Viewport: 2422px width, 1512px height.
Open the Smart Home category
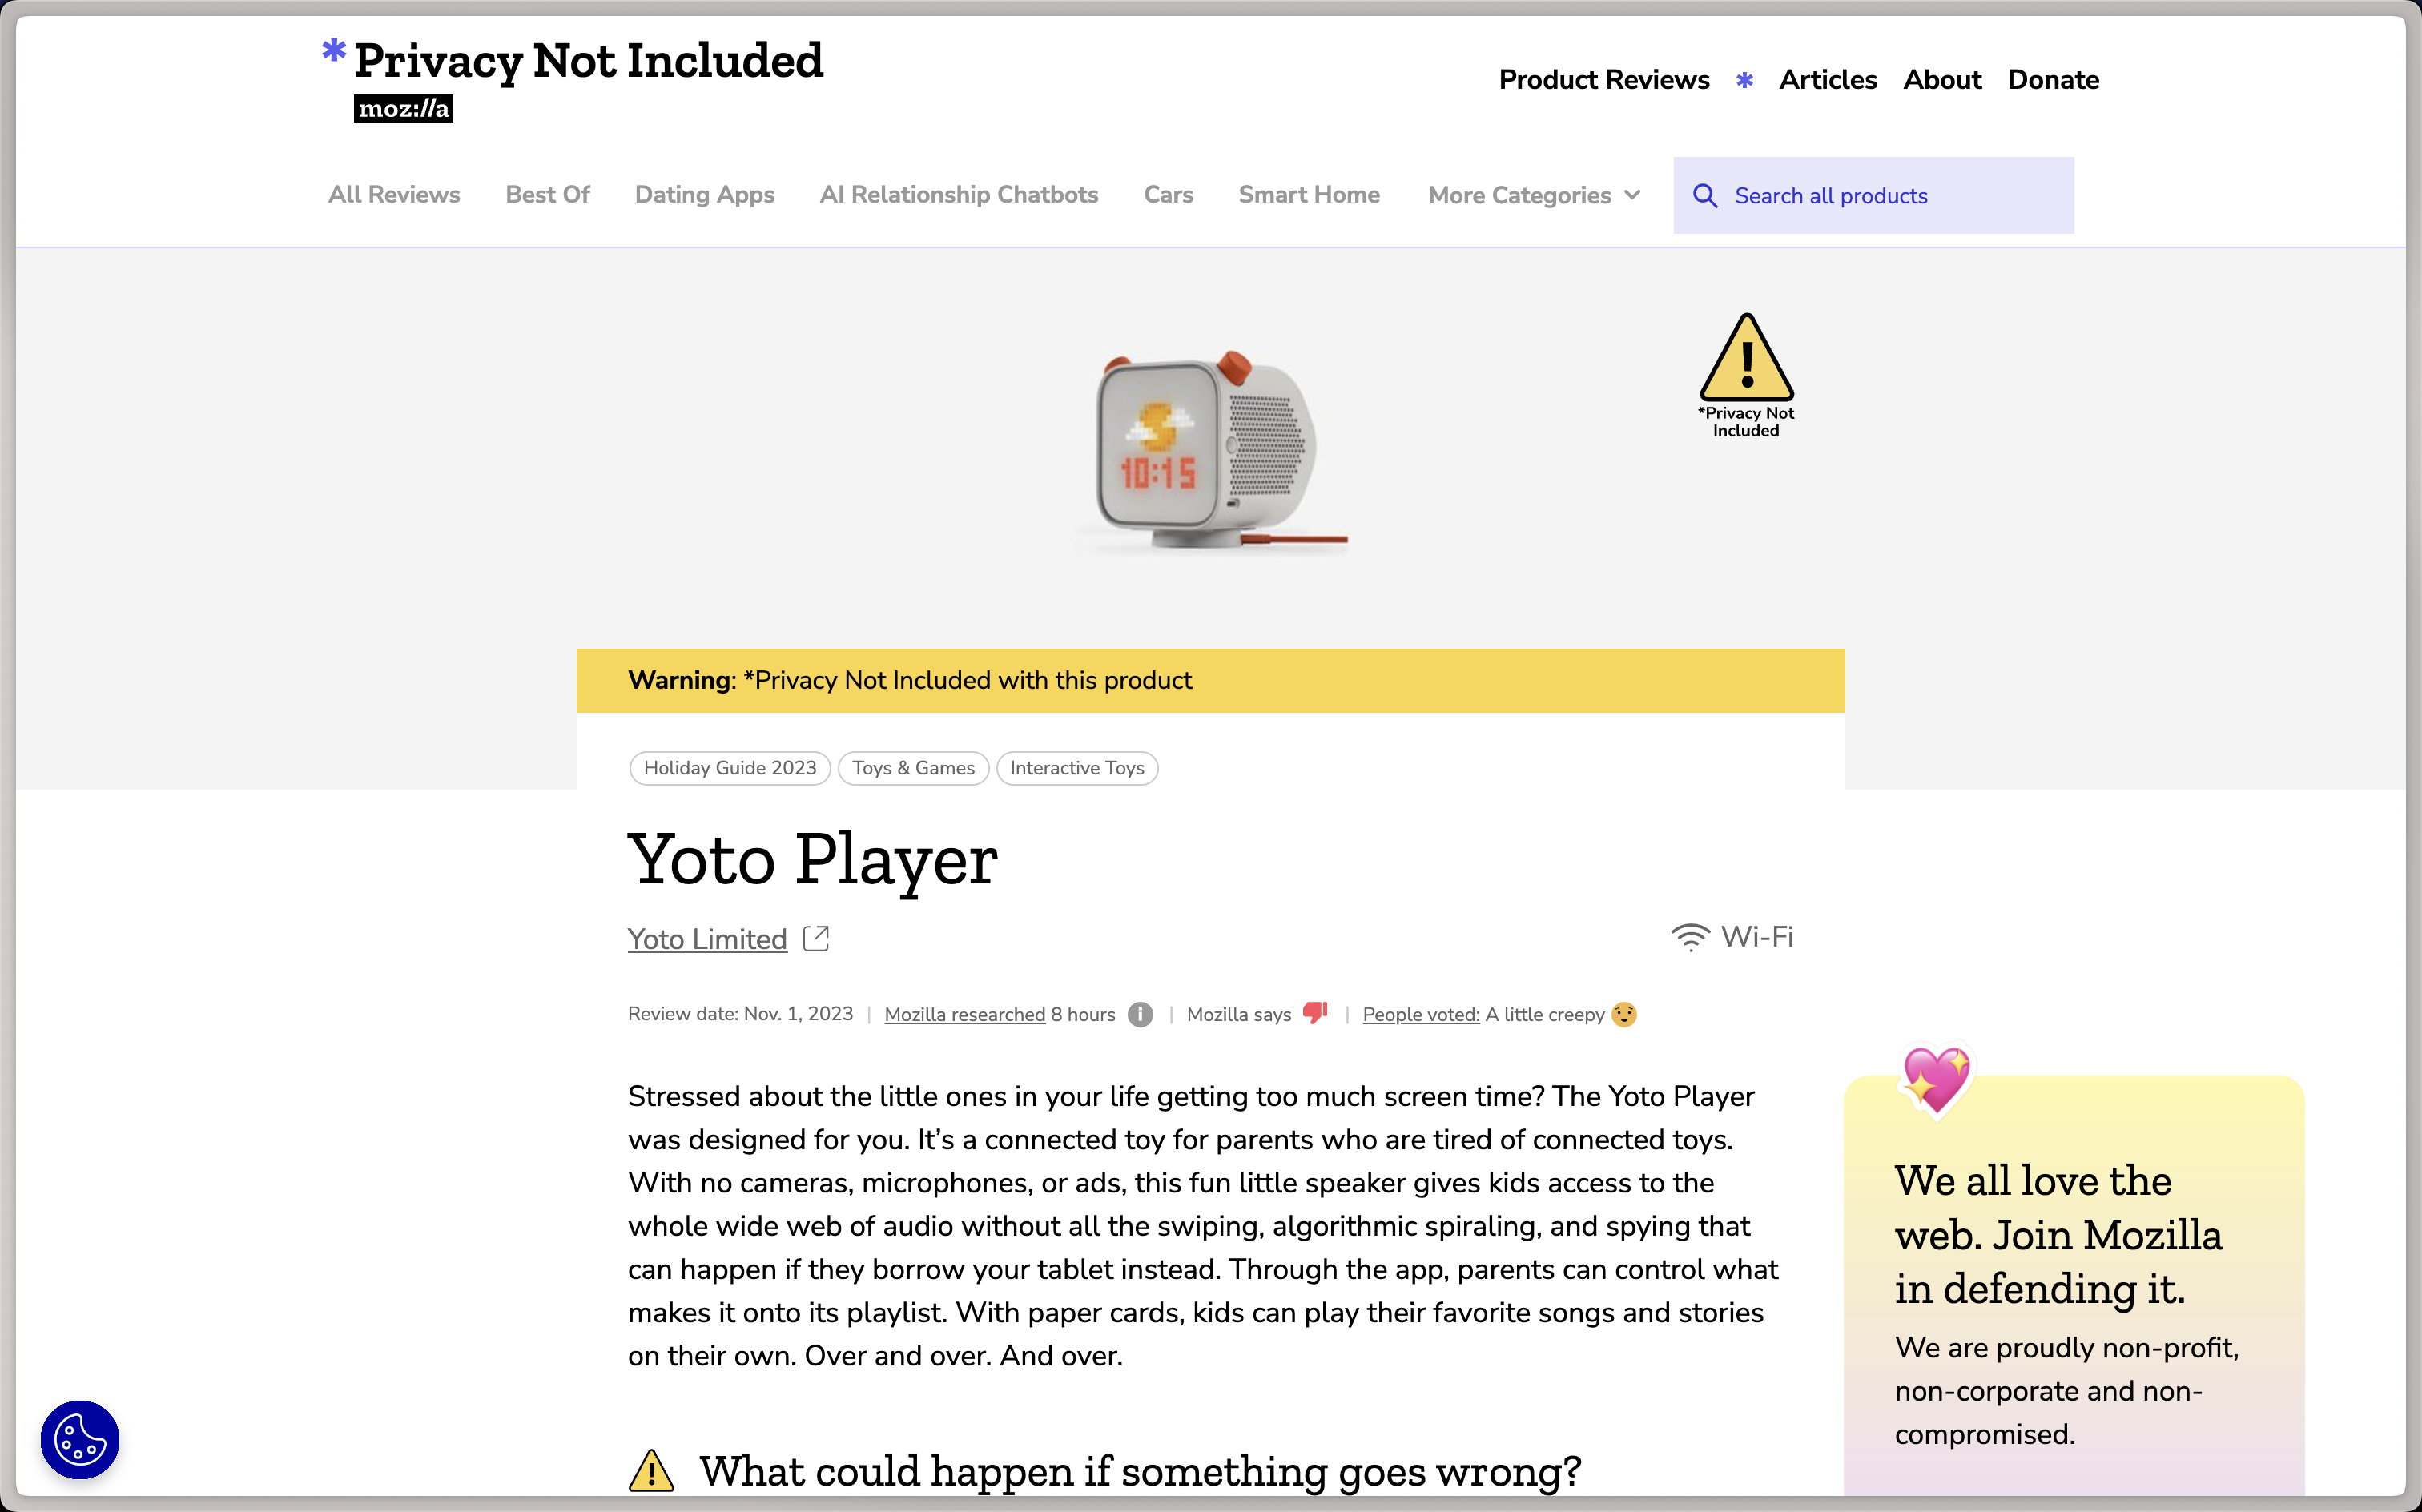[1309, 194]
